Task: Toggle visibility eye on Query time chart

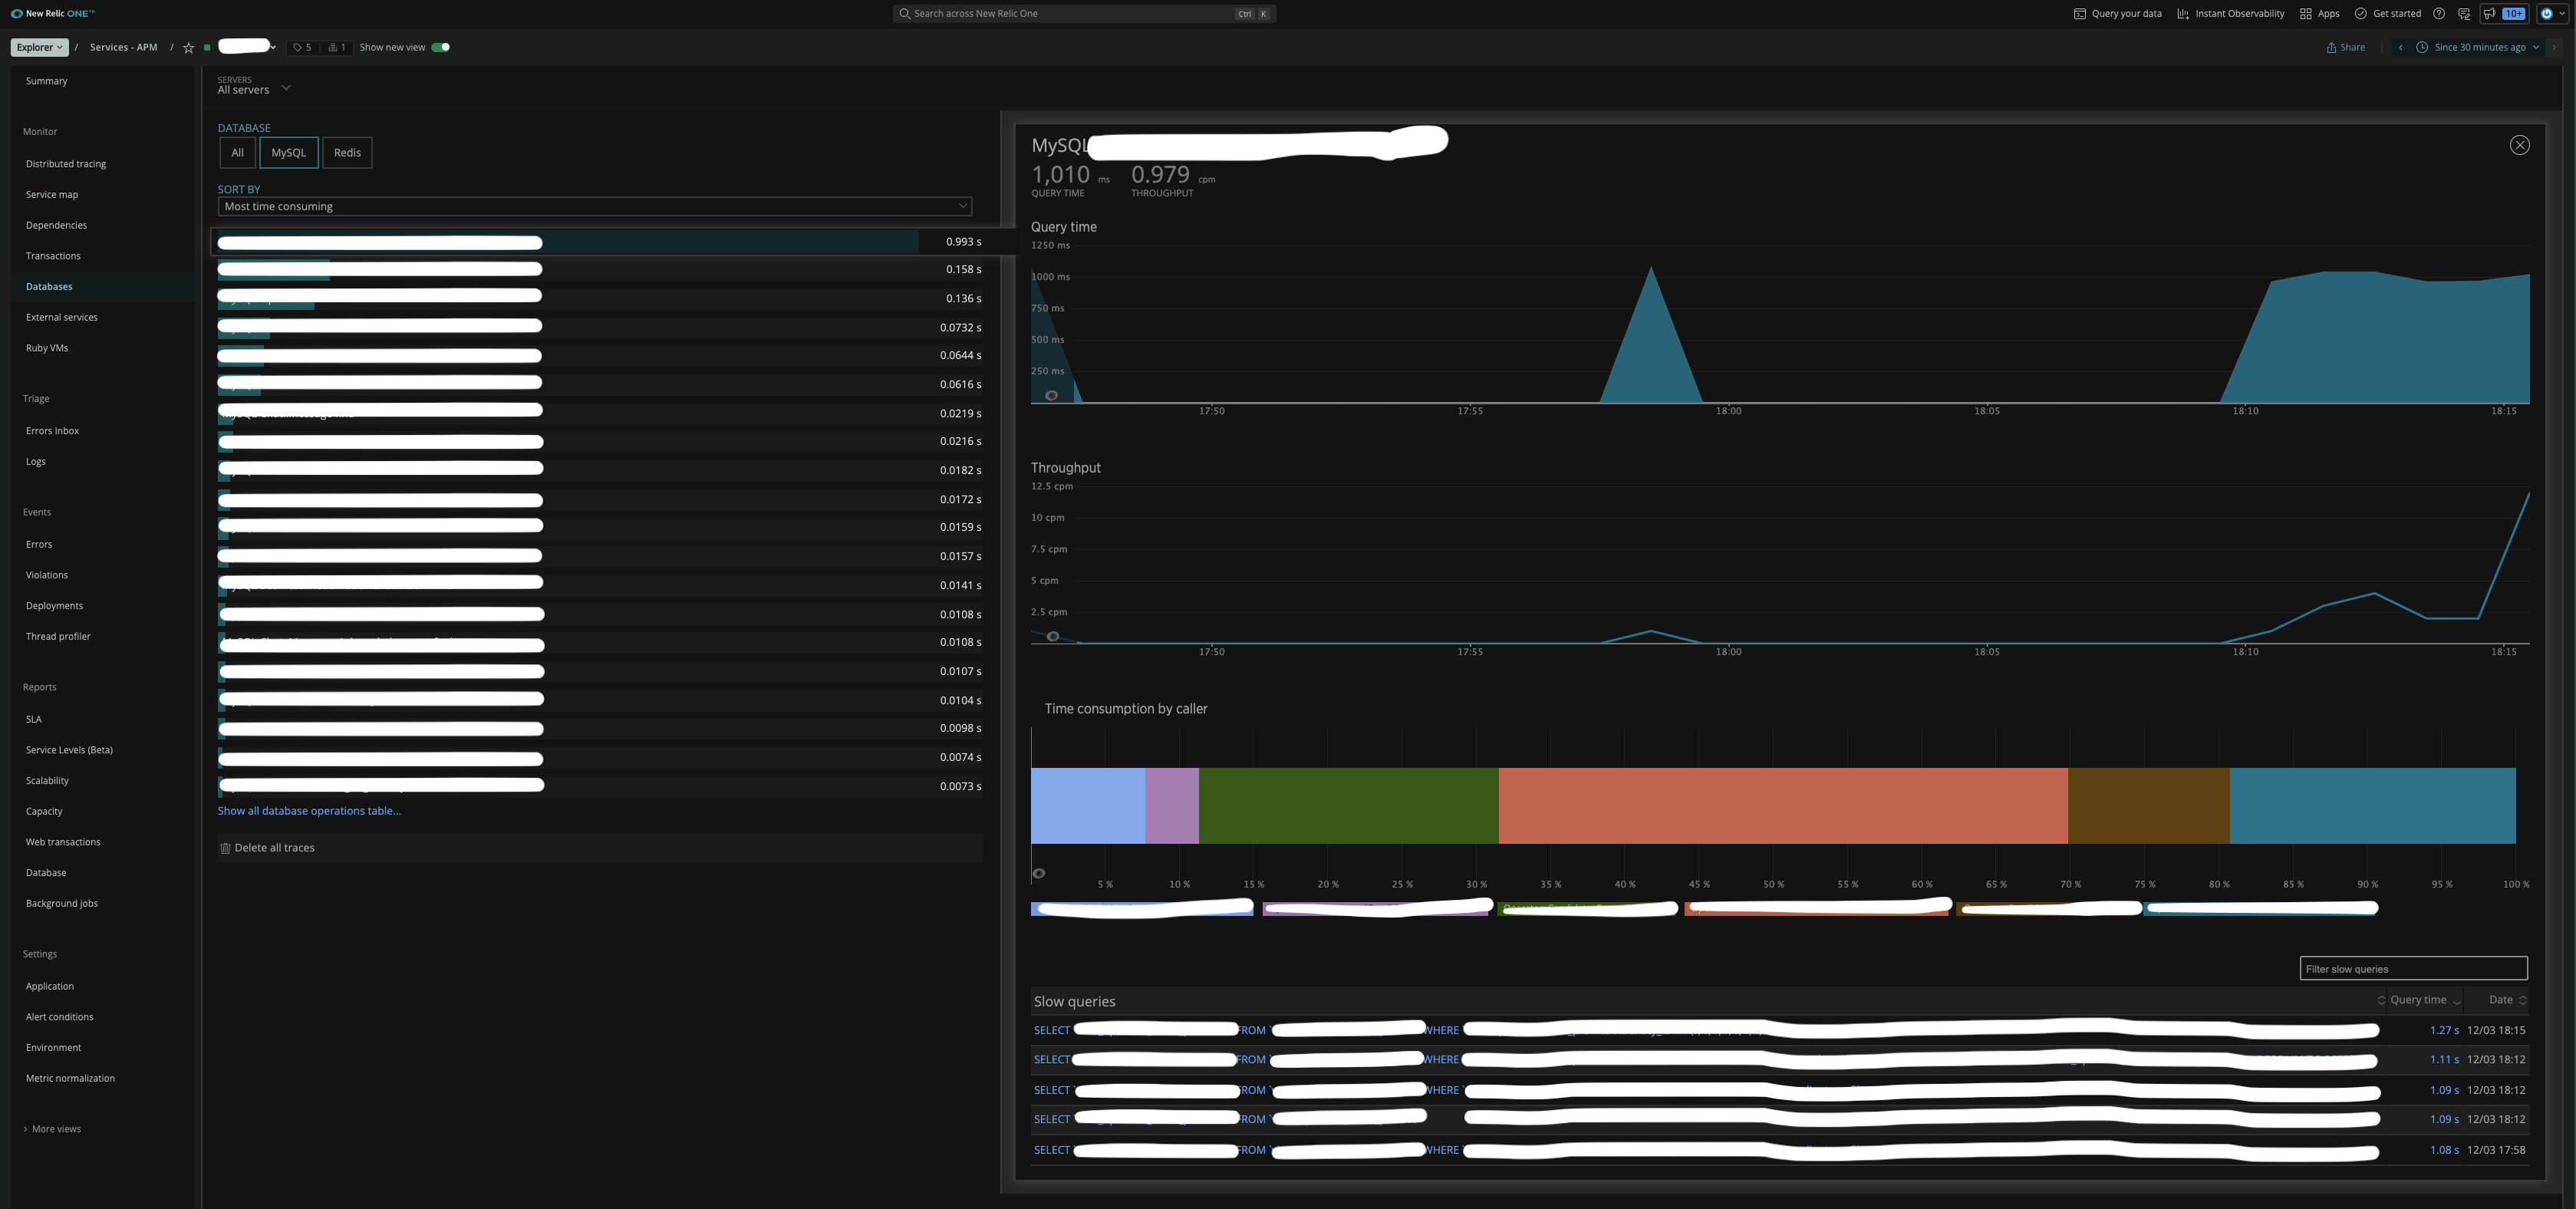Action: point(1051,396)
